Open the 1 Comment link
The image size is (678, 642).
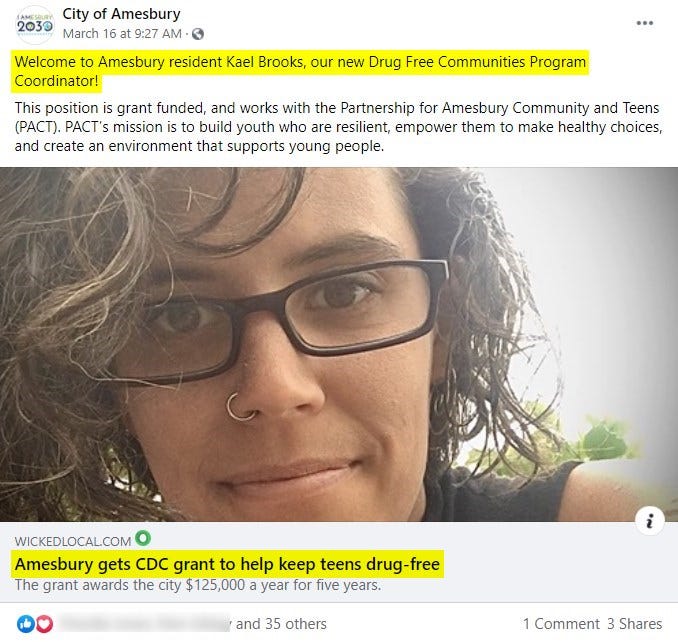coord(561,624)
